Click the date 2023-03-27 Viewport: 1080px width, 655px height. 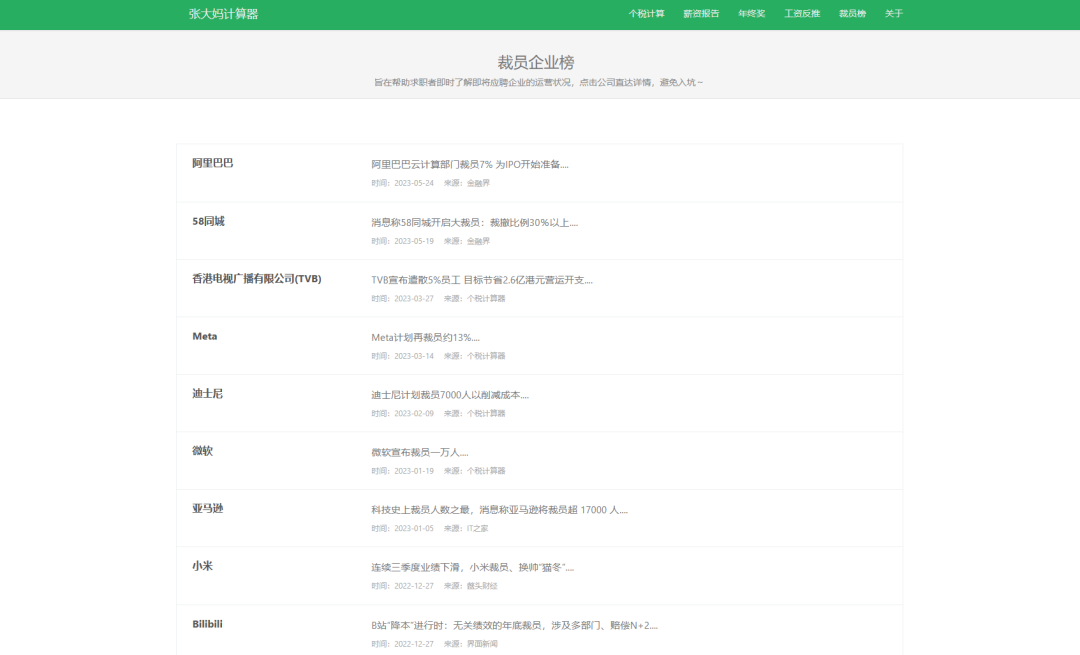414,298
